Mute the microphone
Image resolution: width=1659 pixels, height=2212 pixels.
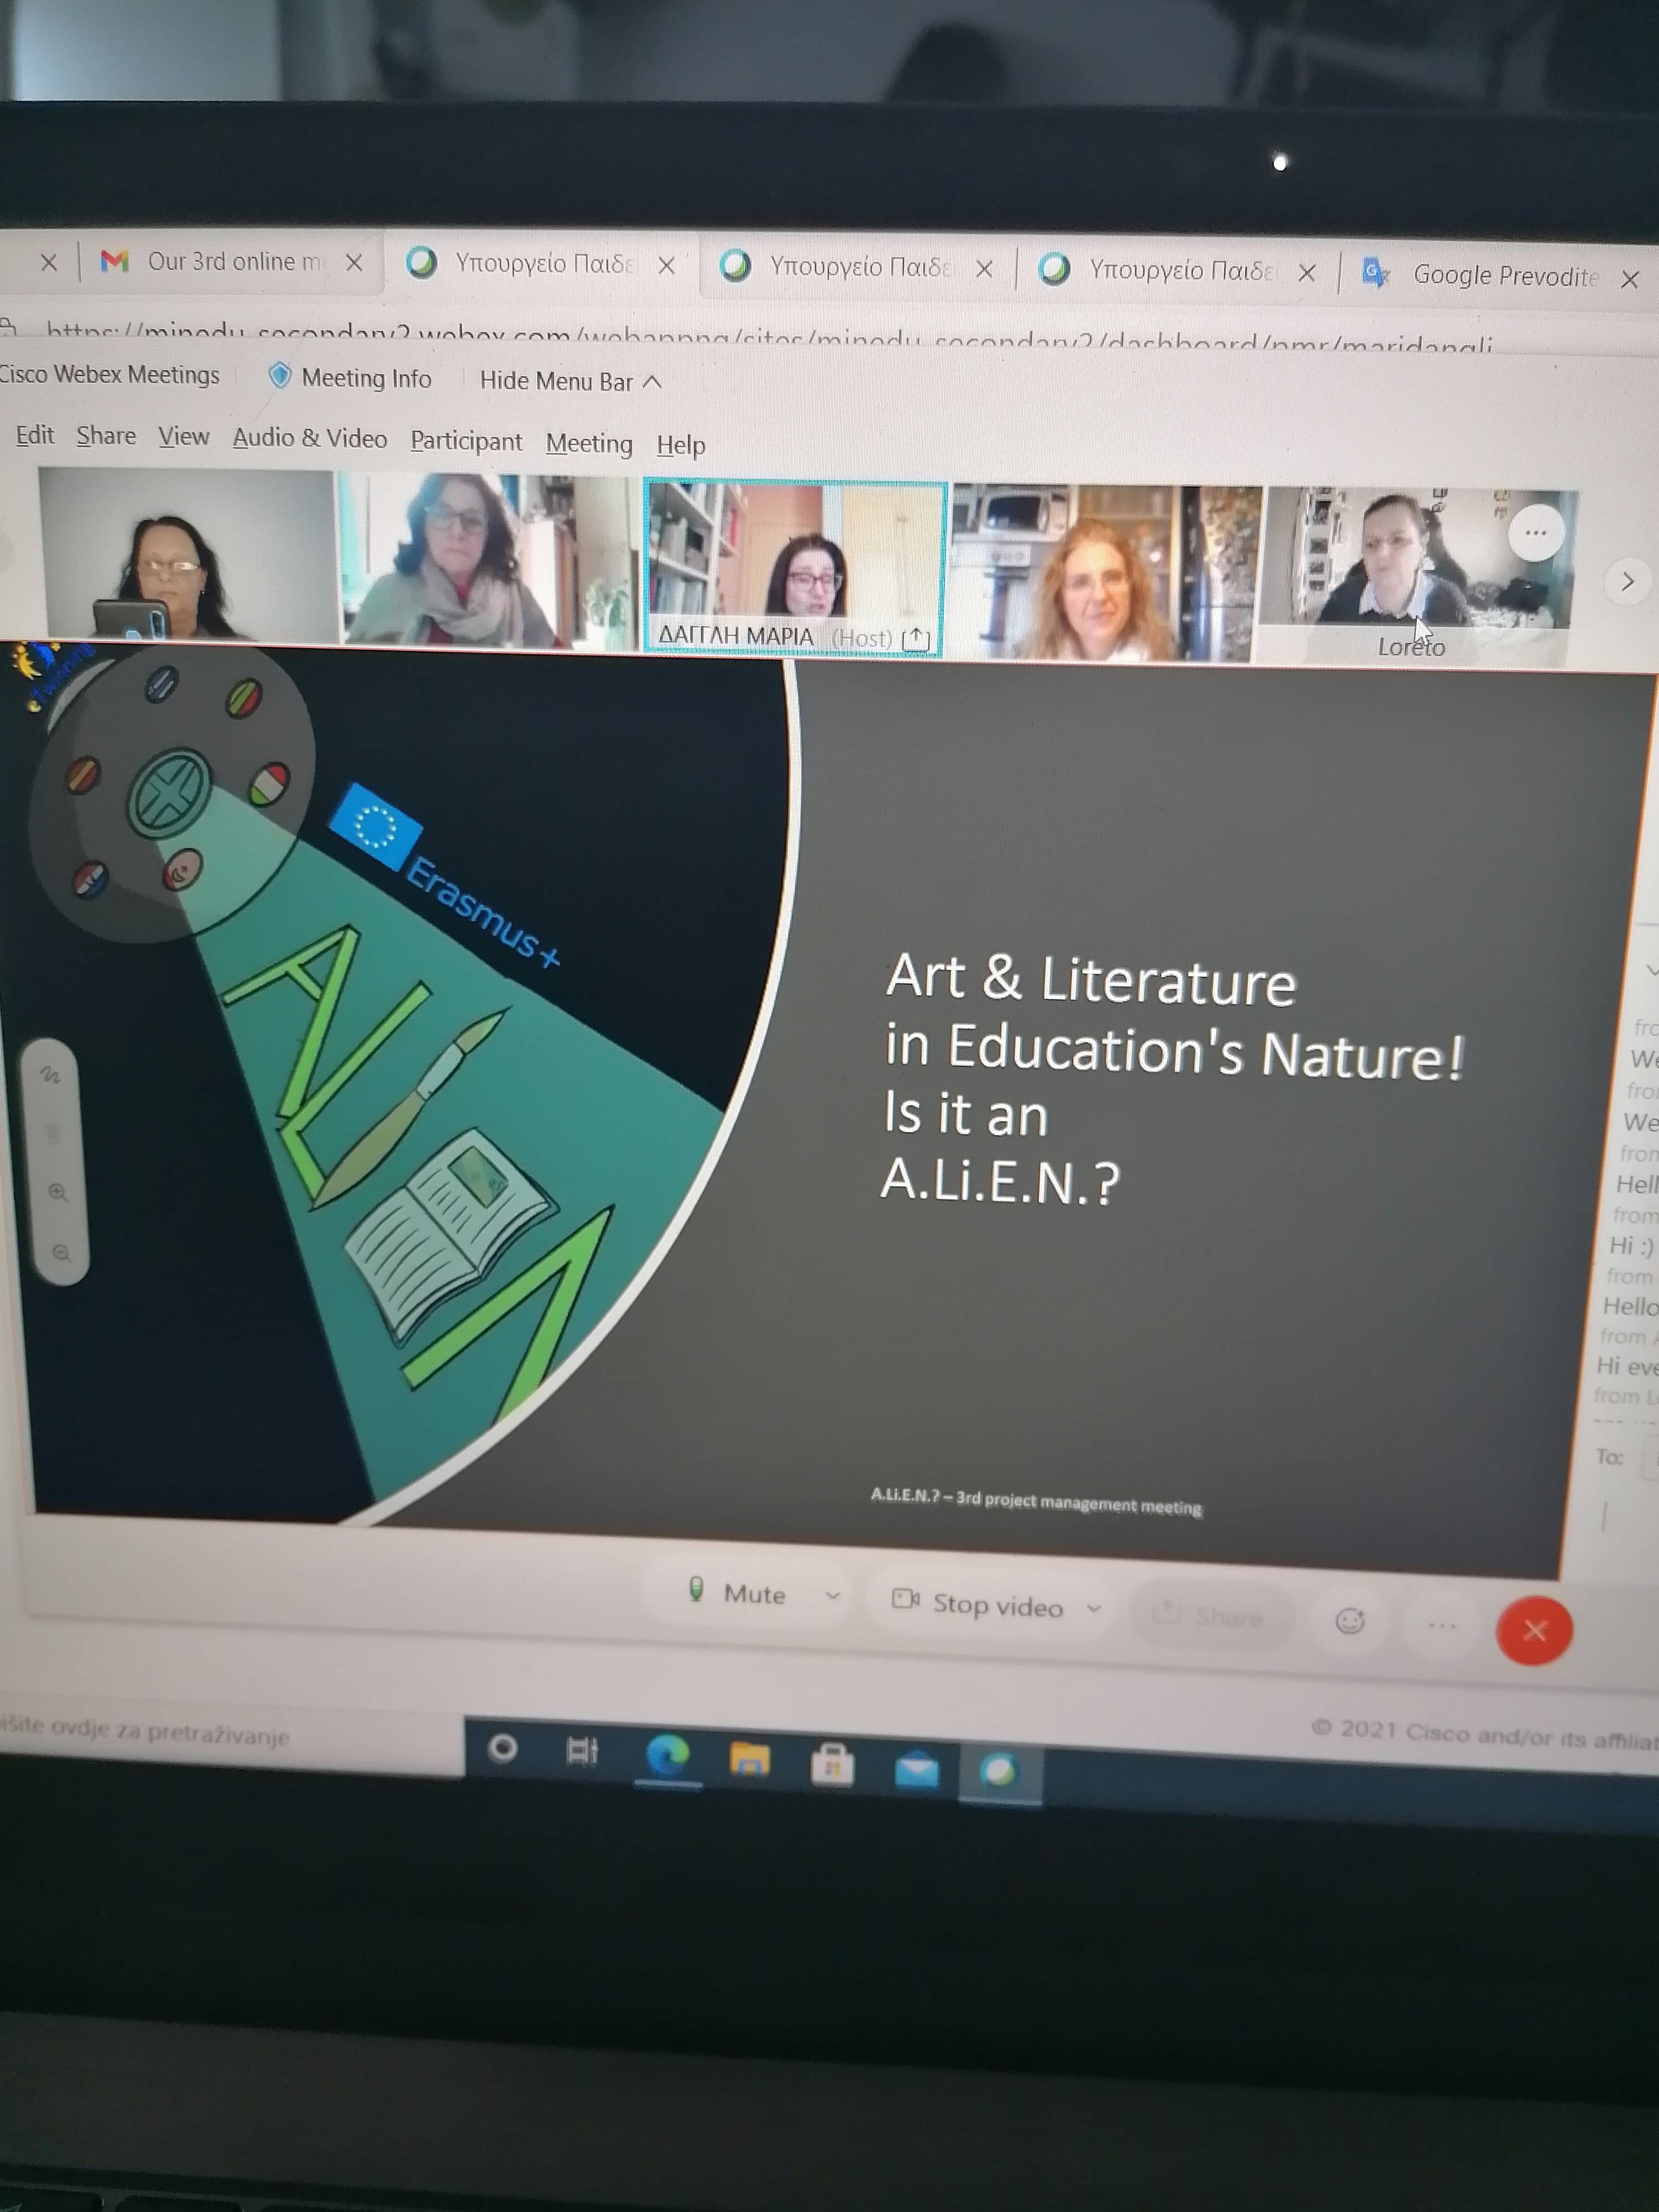click(739, 1593)
